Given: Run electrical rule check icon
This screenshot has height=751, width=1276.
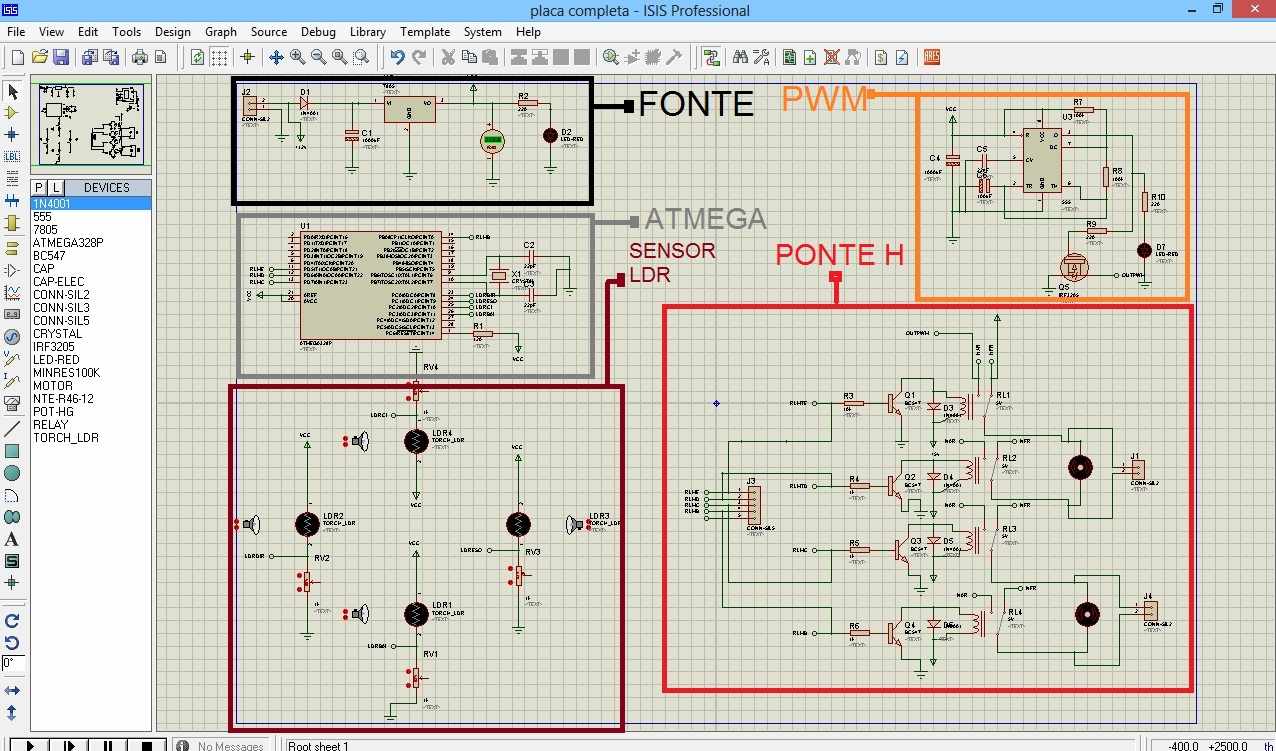Looking at the screenshot, I should pos(902,57).
